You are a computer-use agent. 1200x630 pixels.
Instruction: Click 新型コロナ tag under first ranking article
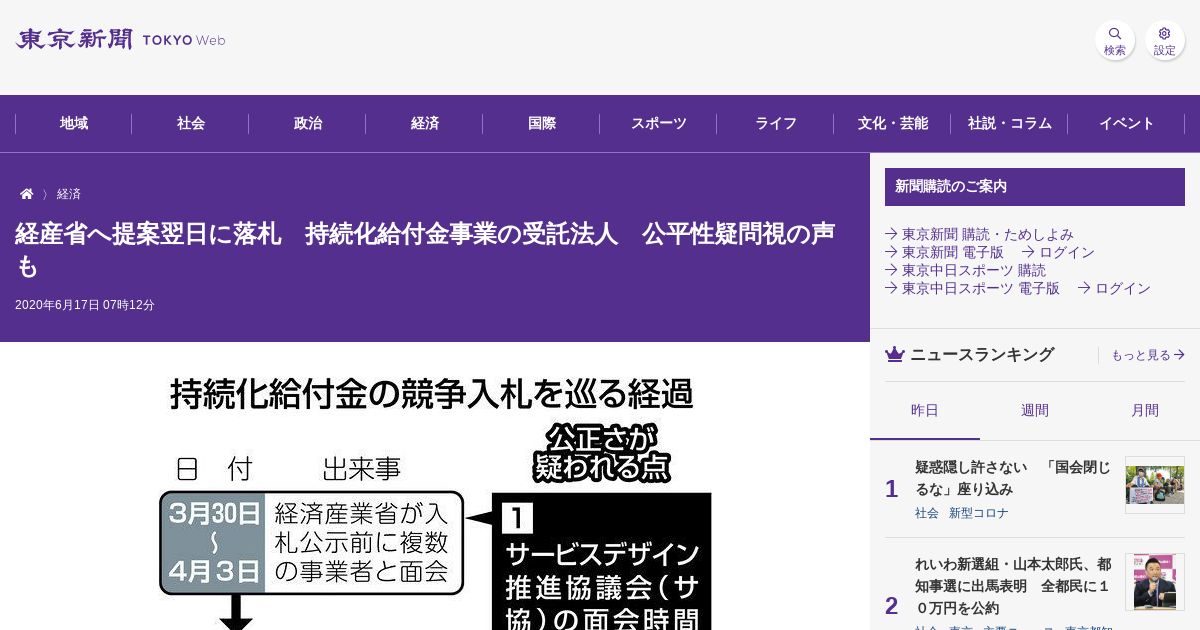(x=979, y=513)
